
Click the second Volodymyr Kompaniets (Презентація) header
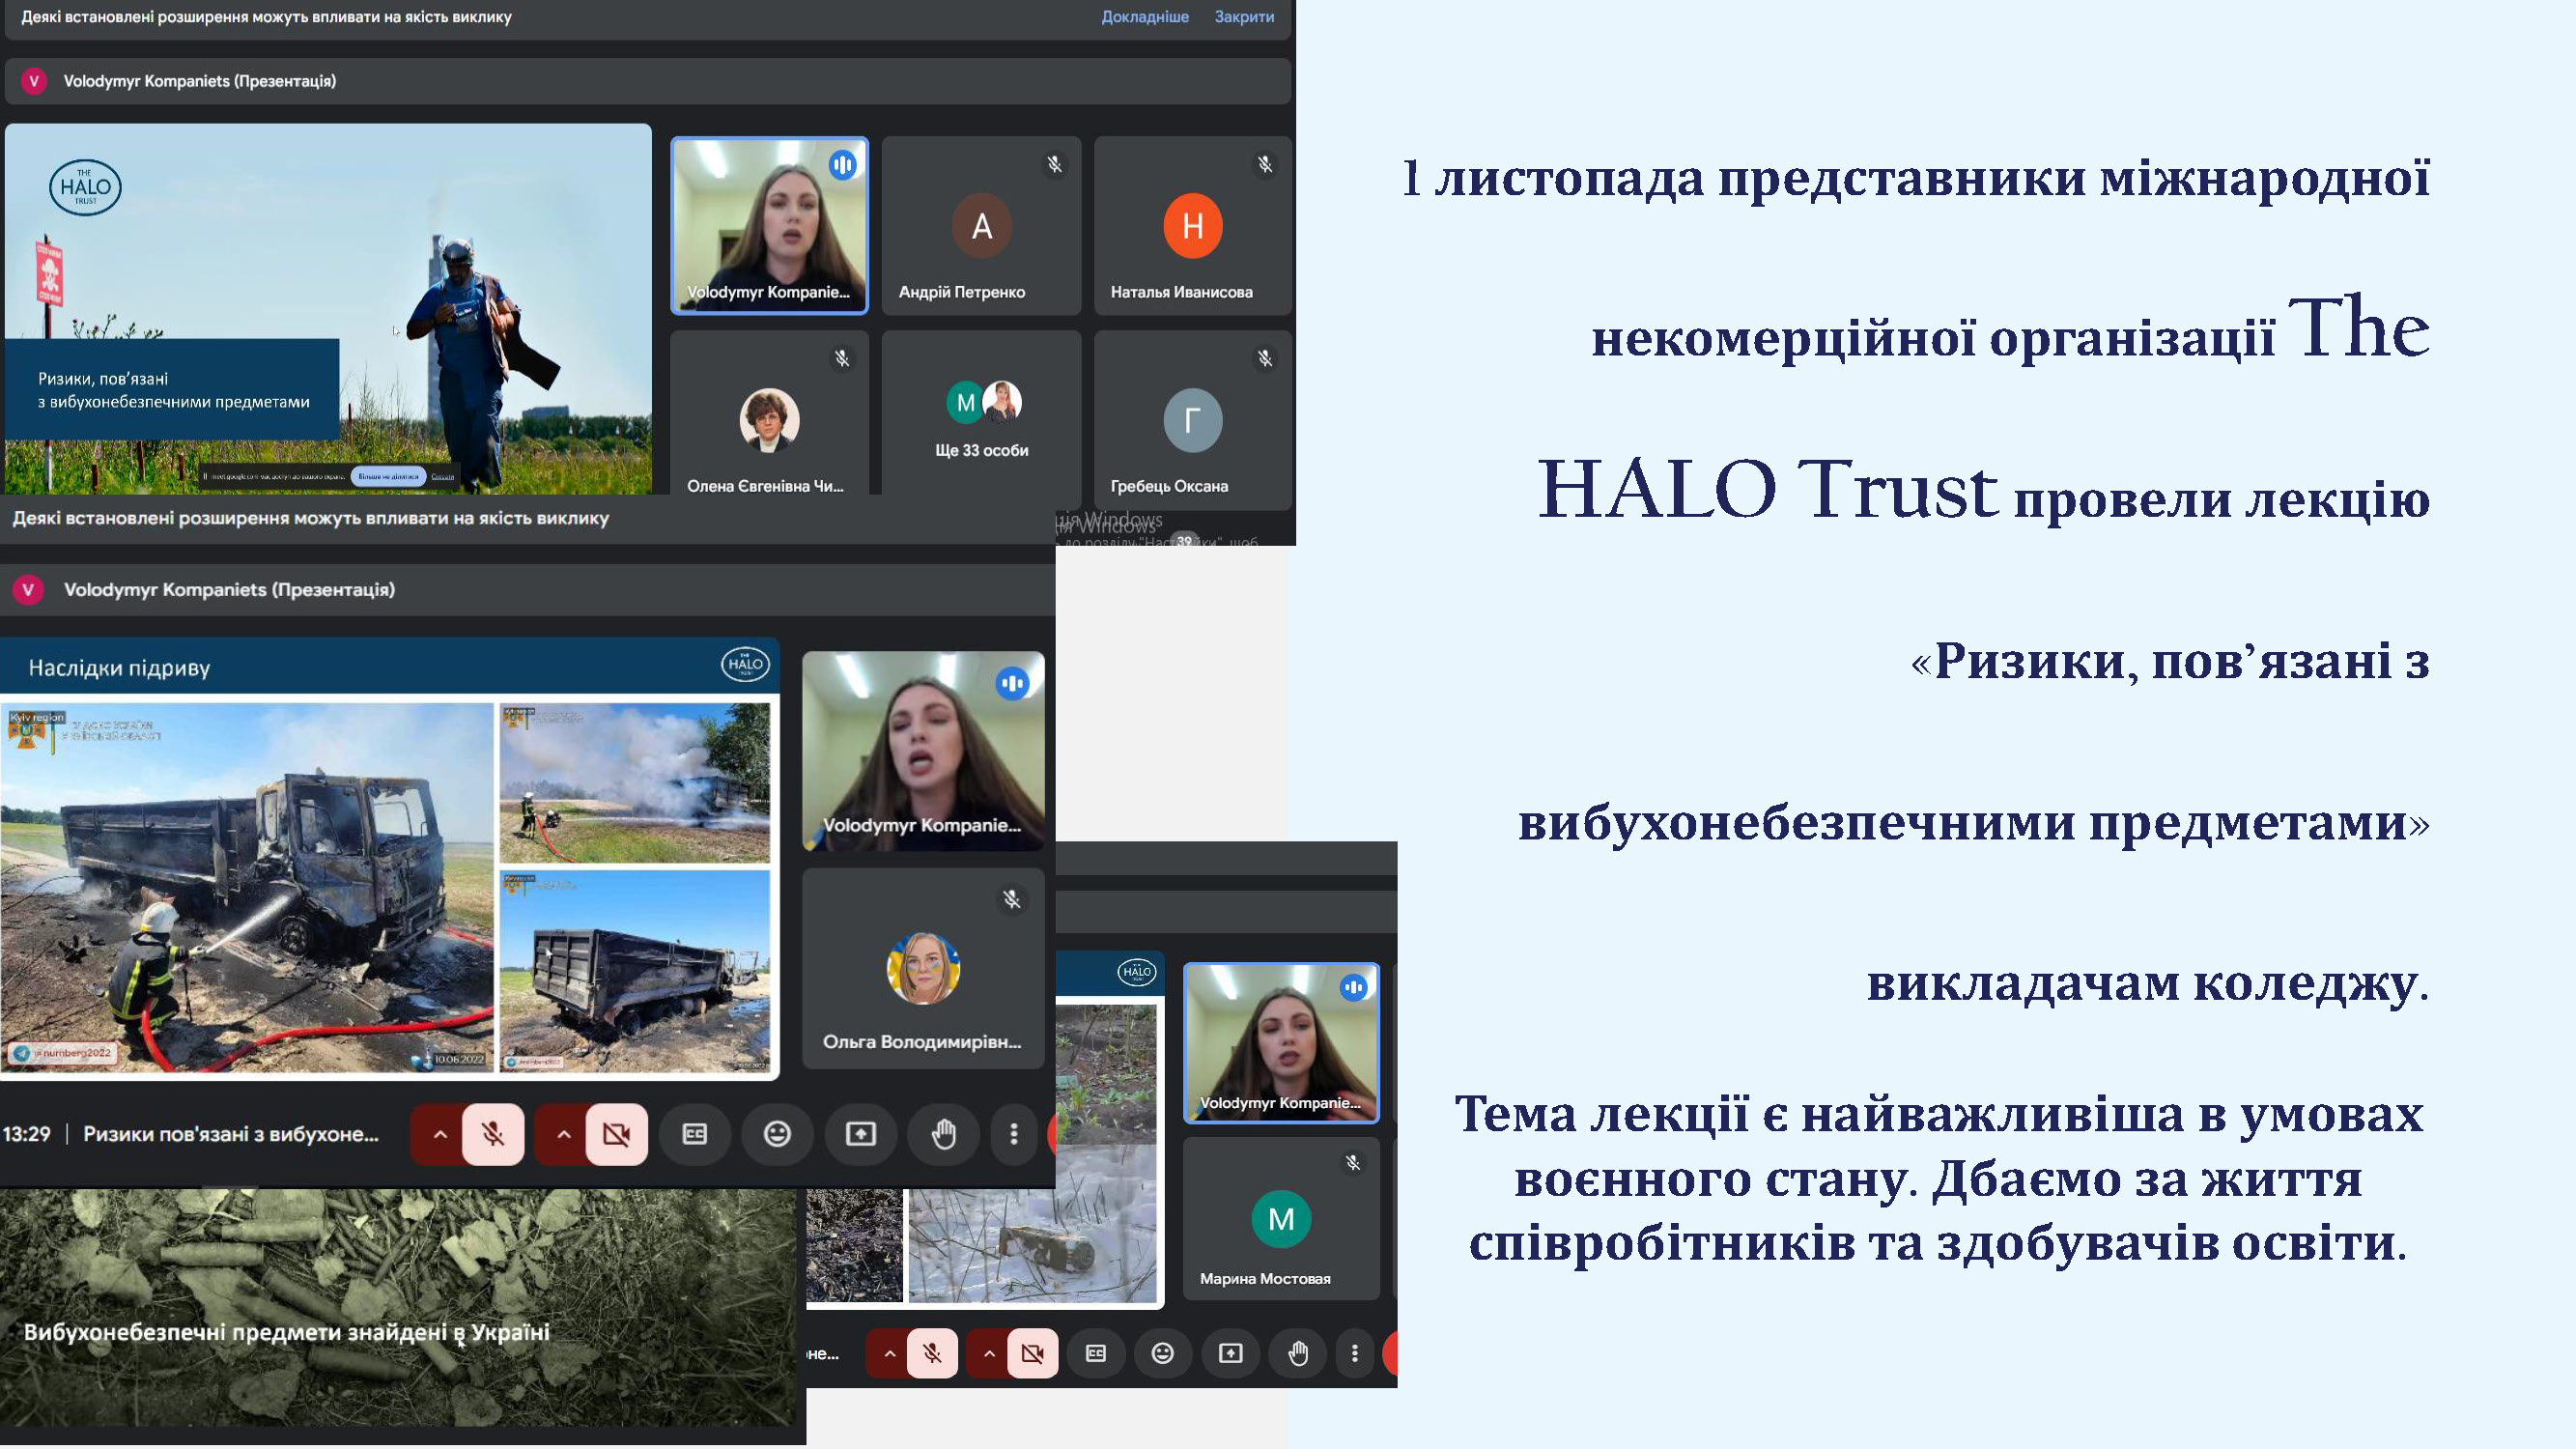(x=527, y=590)
